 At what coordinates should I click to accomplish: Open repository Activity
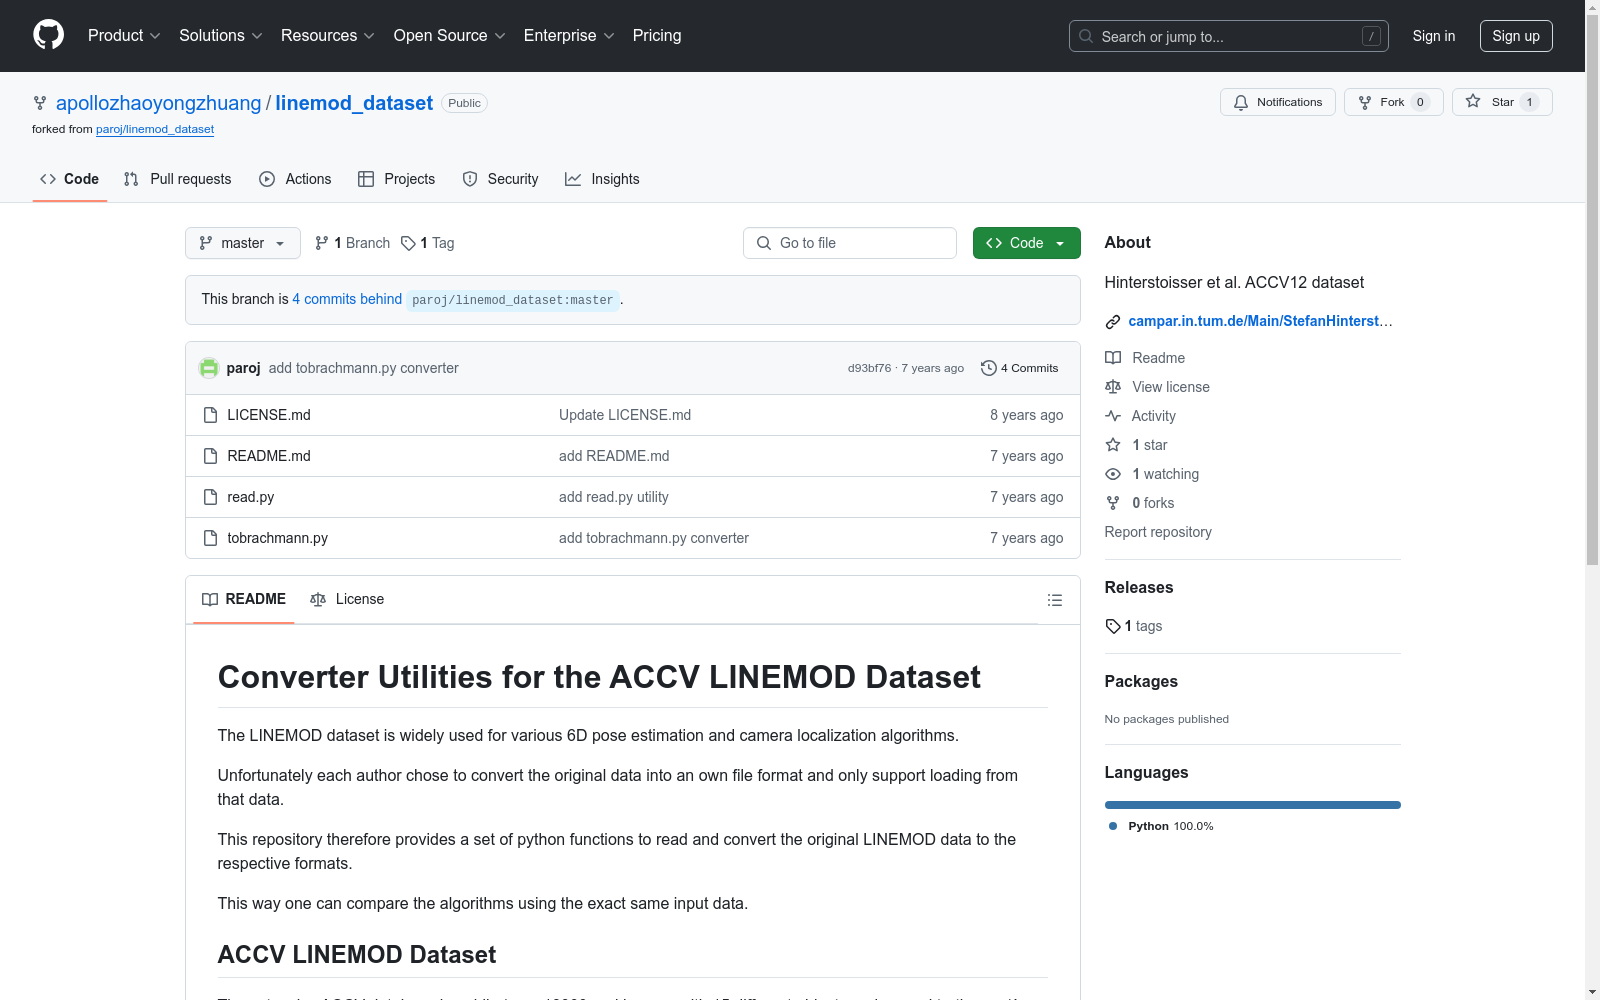click(1151, 416)
